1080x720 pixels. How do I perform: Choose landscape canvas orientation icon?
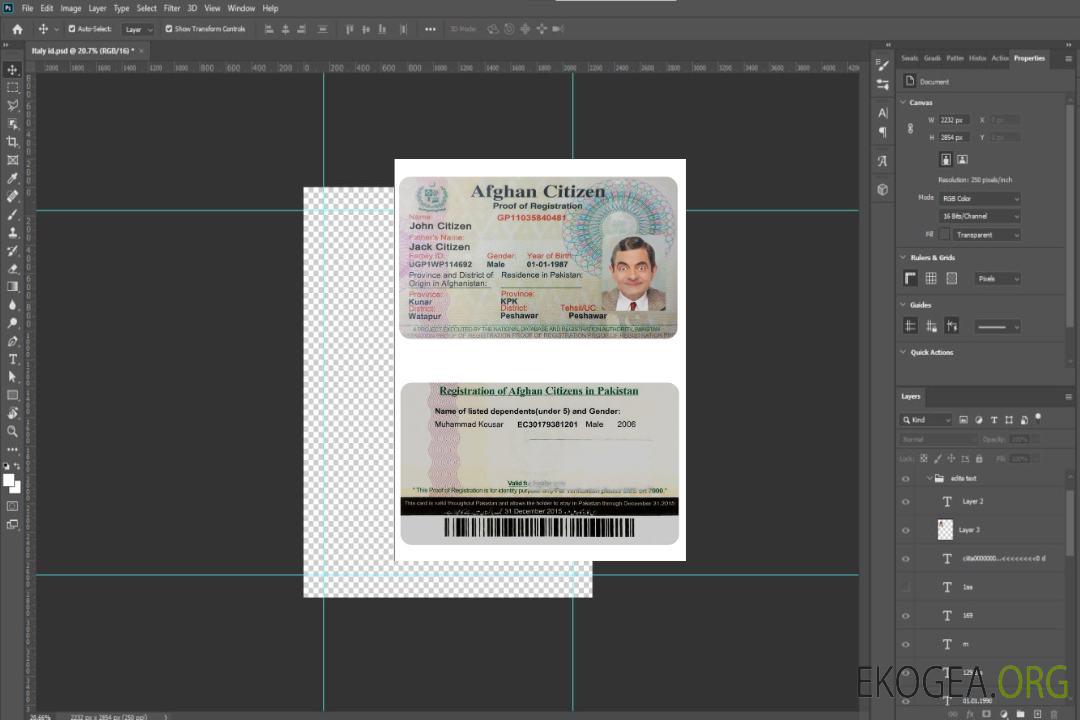tap(962, 159)
